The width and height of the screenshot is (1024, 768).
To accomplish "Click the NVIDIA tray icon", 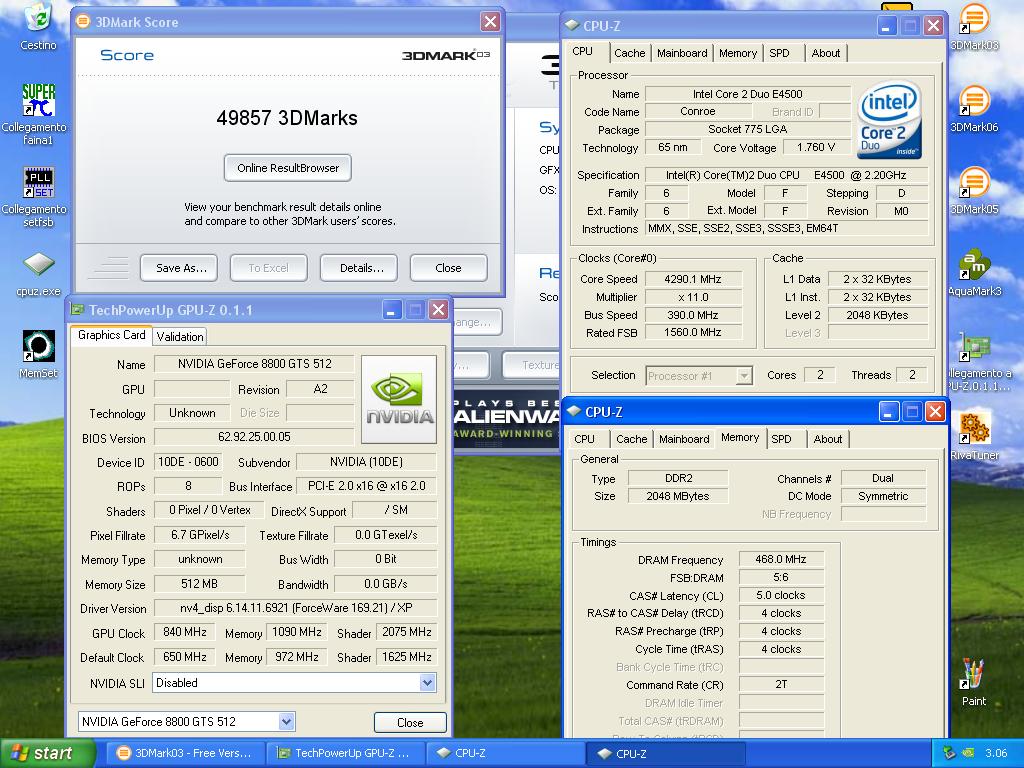I will (x=969, y=753).
